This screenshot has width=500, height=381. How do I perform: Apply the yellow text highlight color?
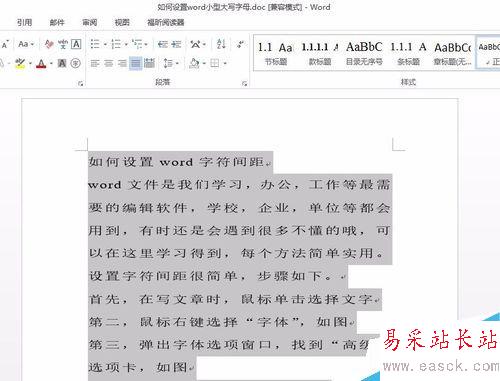20,63
